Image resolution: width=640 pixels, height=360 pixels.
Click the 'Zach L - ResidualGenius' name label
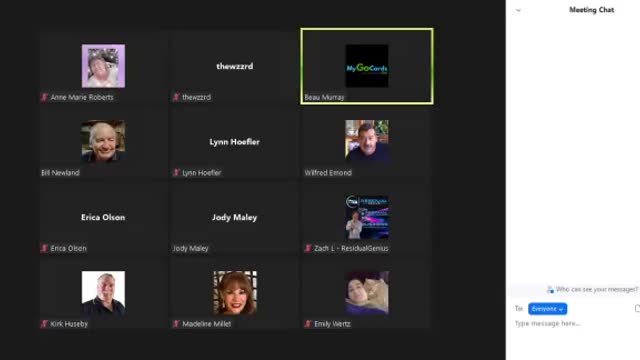tap(351, 248)
